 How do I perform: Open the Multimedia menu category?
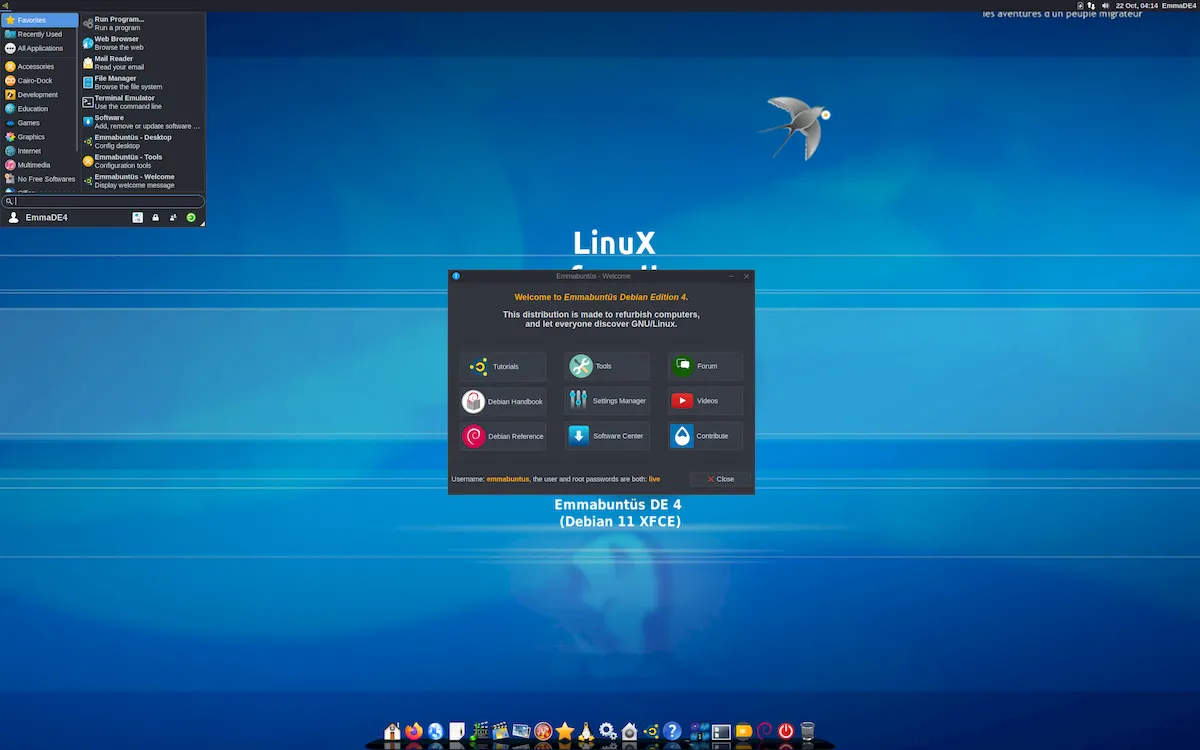click(40, 165)
